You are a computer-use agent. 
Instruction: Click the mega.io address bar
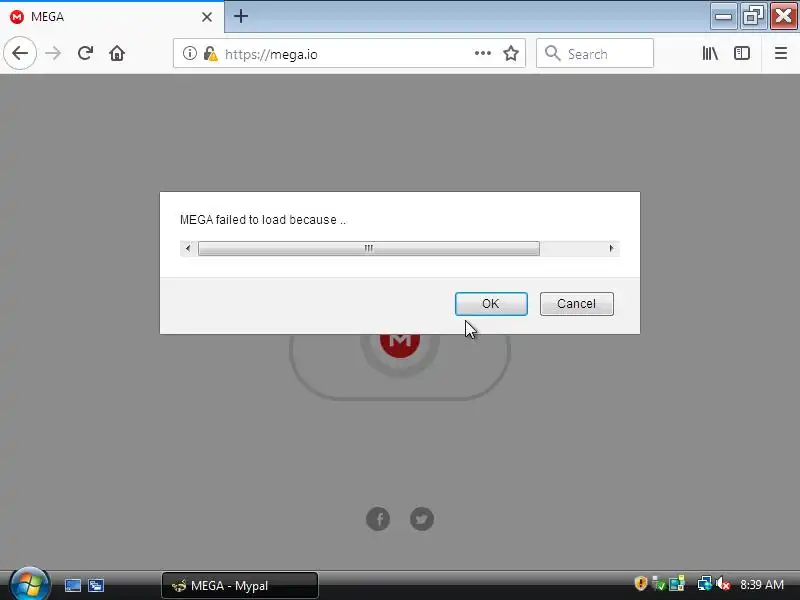coord(347,54)
